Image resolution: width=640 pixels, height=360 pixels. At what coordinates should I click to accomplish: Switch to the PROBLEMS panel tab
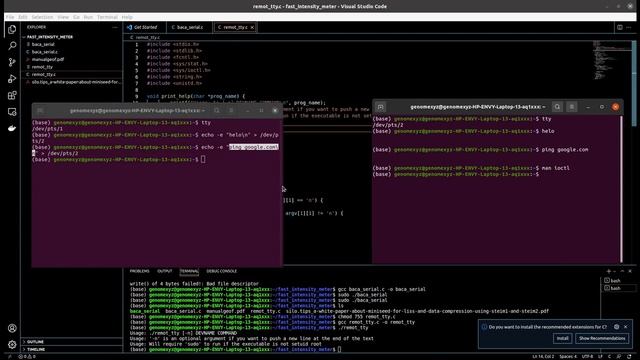coord(140,271)
